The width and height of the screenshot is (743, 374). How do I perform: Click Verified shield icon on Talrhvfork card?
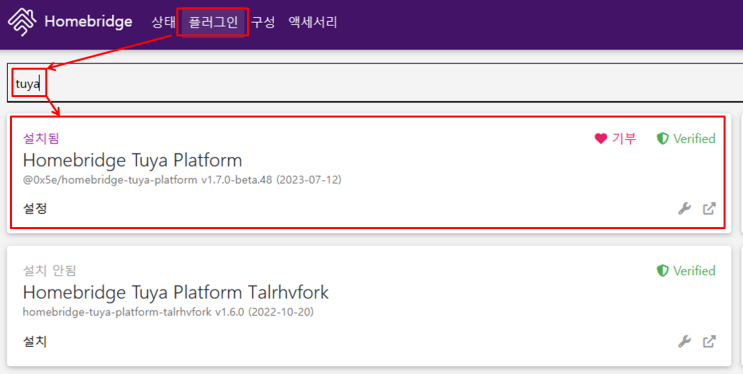coord(662,271)
